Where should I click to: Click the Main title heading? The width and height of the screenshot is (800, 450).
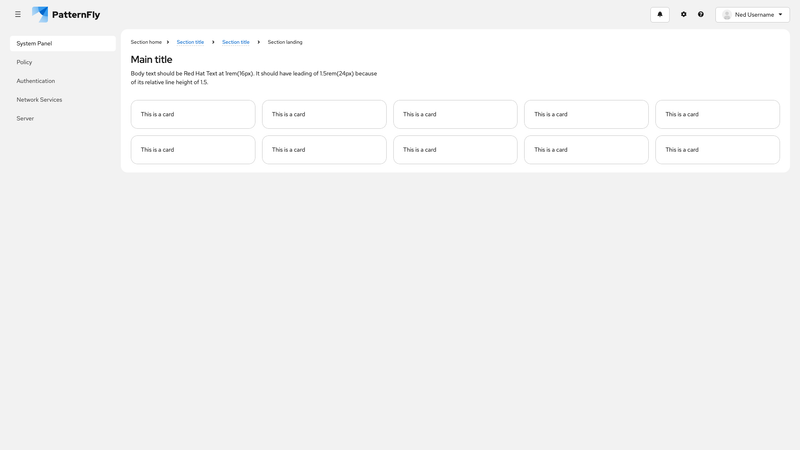152,60
